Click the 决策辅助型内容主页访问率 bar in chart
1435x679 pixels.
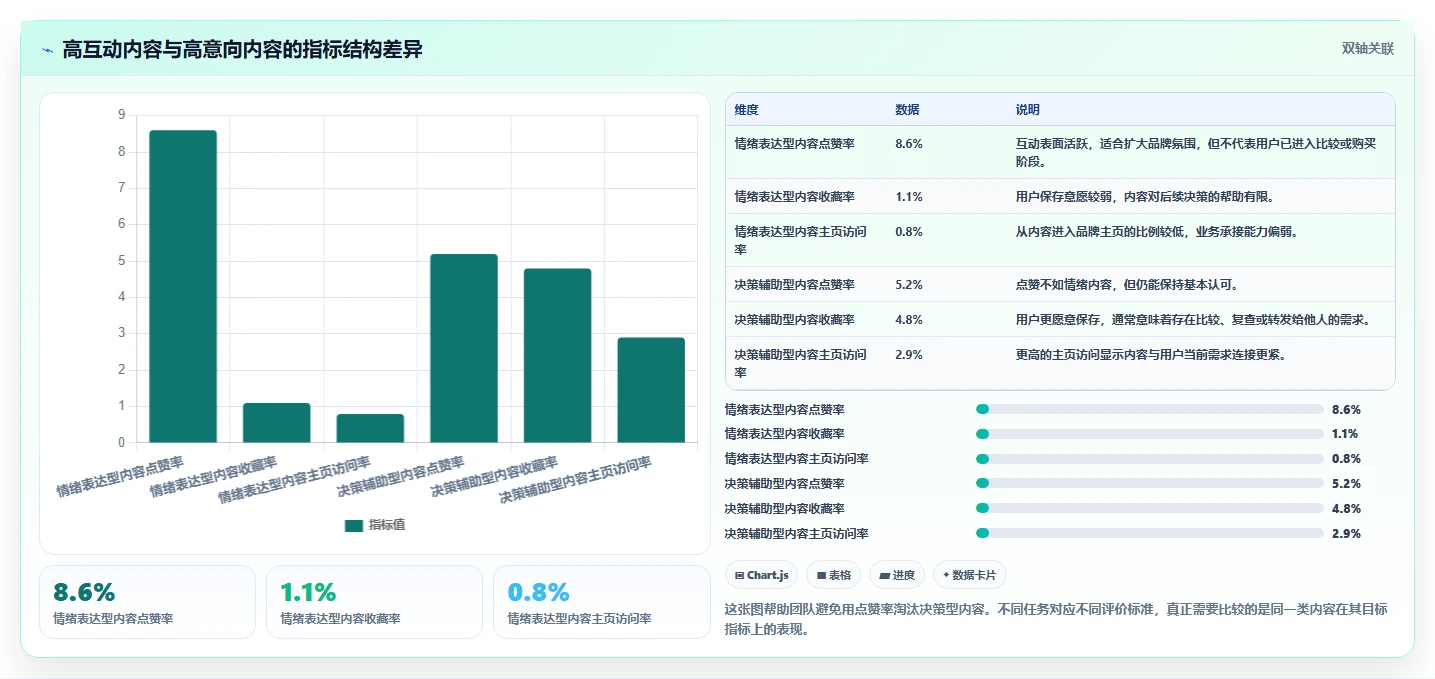(651, 390)
